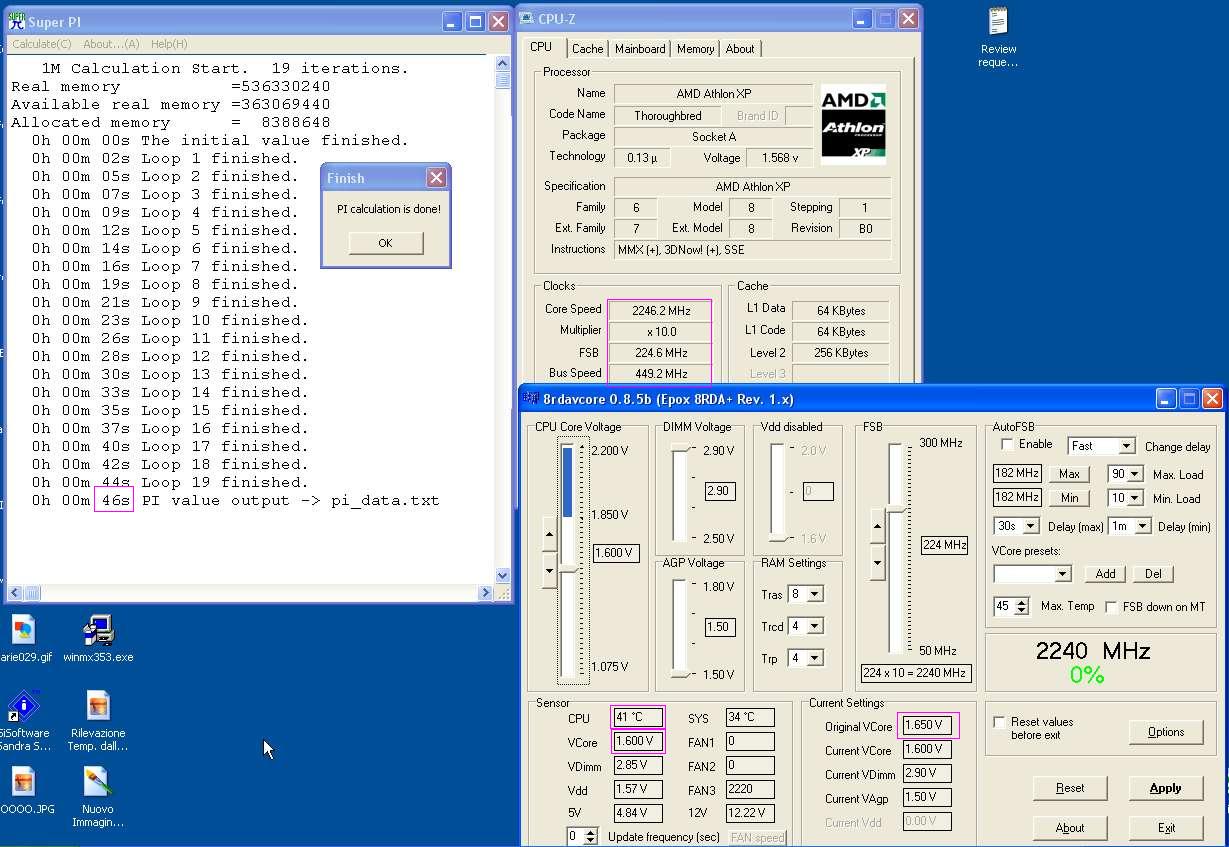The height and width of the screenshot is (847, 1229).
Task: Click the Reset button in 8rdavcore
Action: tap(1069, 788)
